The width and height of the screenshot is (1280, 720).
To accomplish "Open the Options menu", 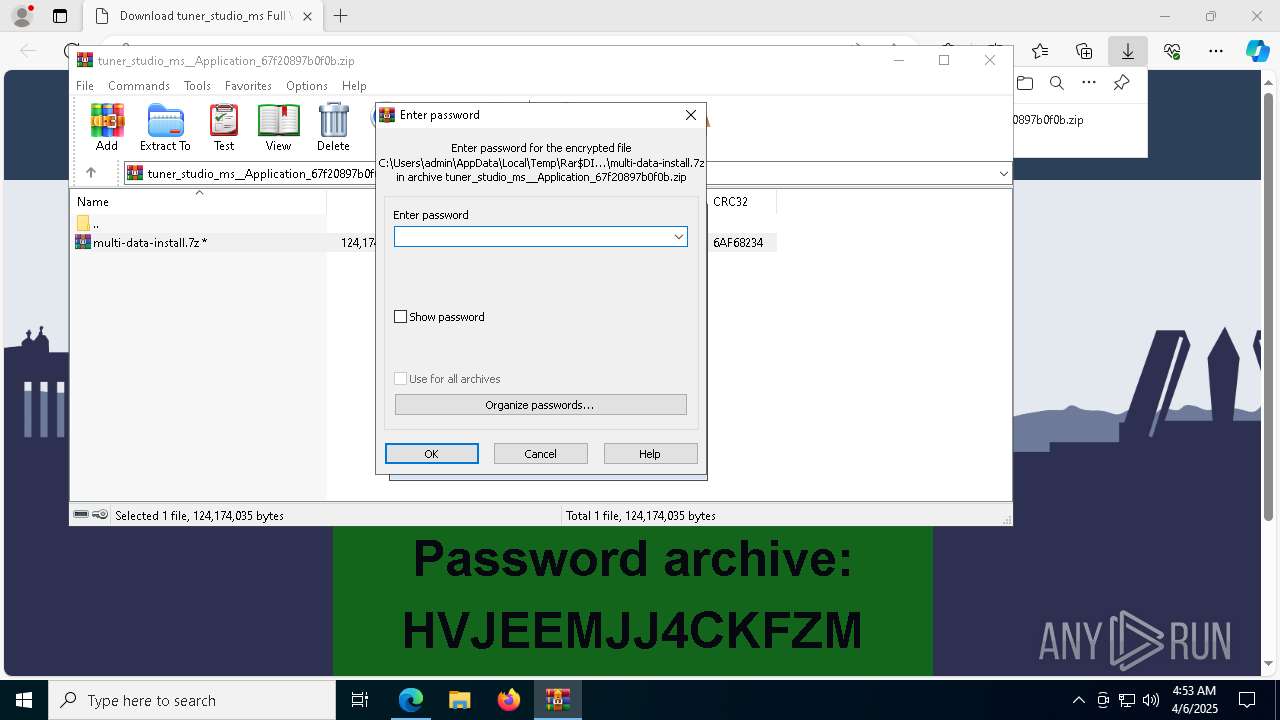I will point(307,86).
